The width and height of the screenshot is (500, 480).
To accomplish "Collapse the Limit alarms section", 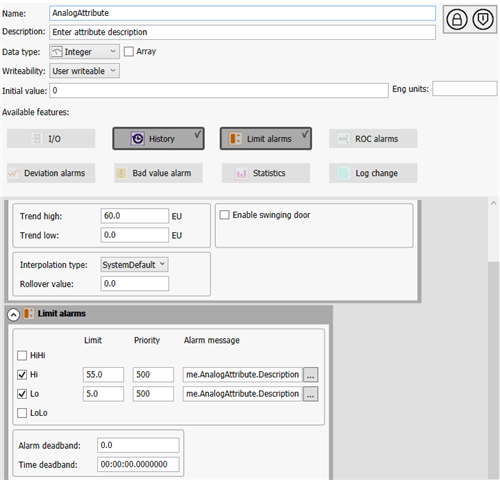I will click(13, 314).
